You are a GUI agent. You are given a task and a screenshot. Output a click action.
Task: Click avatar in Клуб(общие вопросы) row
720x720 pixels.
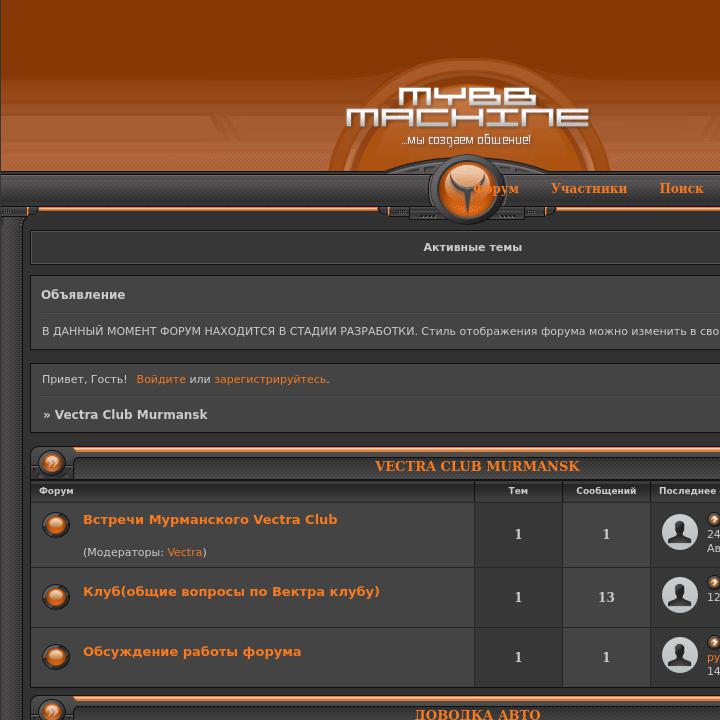click(680, 595)
